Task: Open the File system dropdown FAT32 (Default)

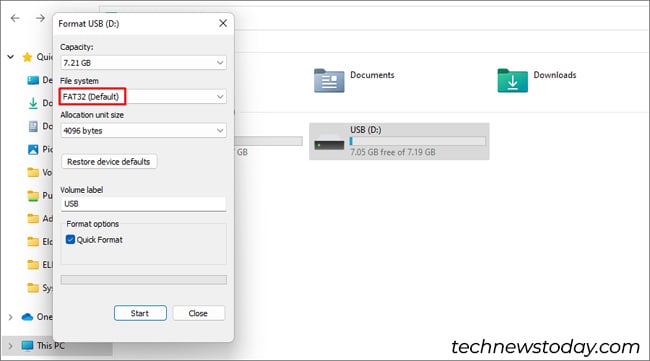Action: point(143,97)
